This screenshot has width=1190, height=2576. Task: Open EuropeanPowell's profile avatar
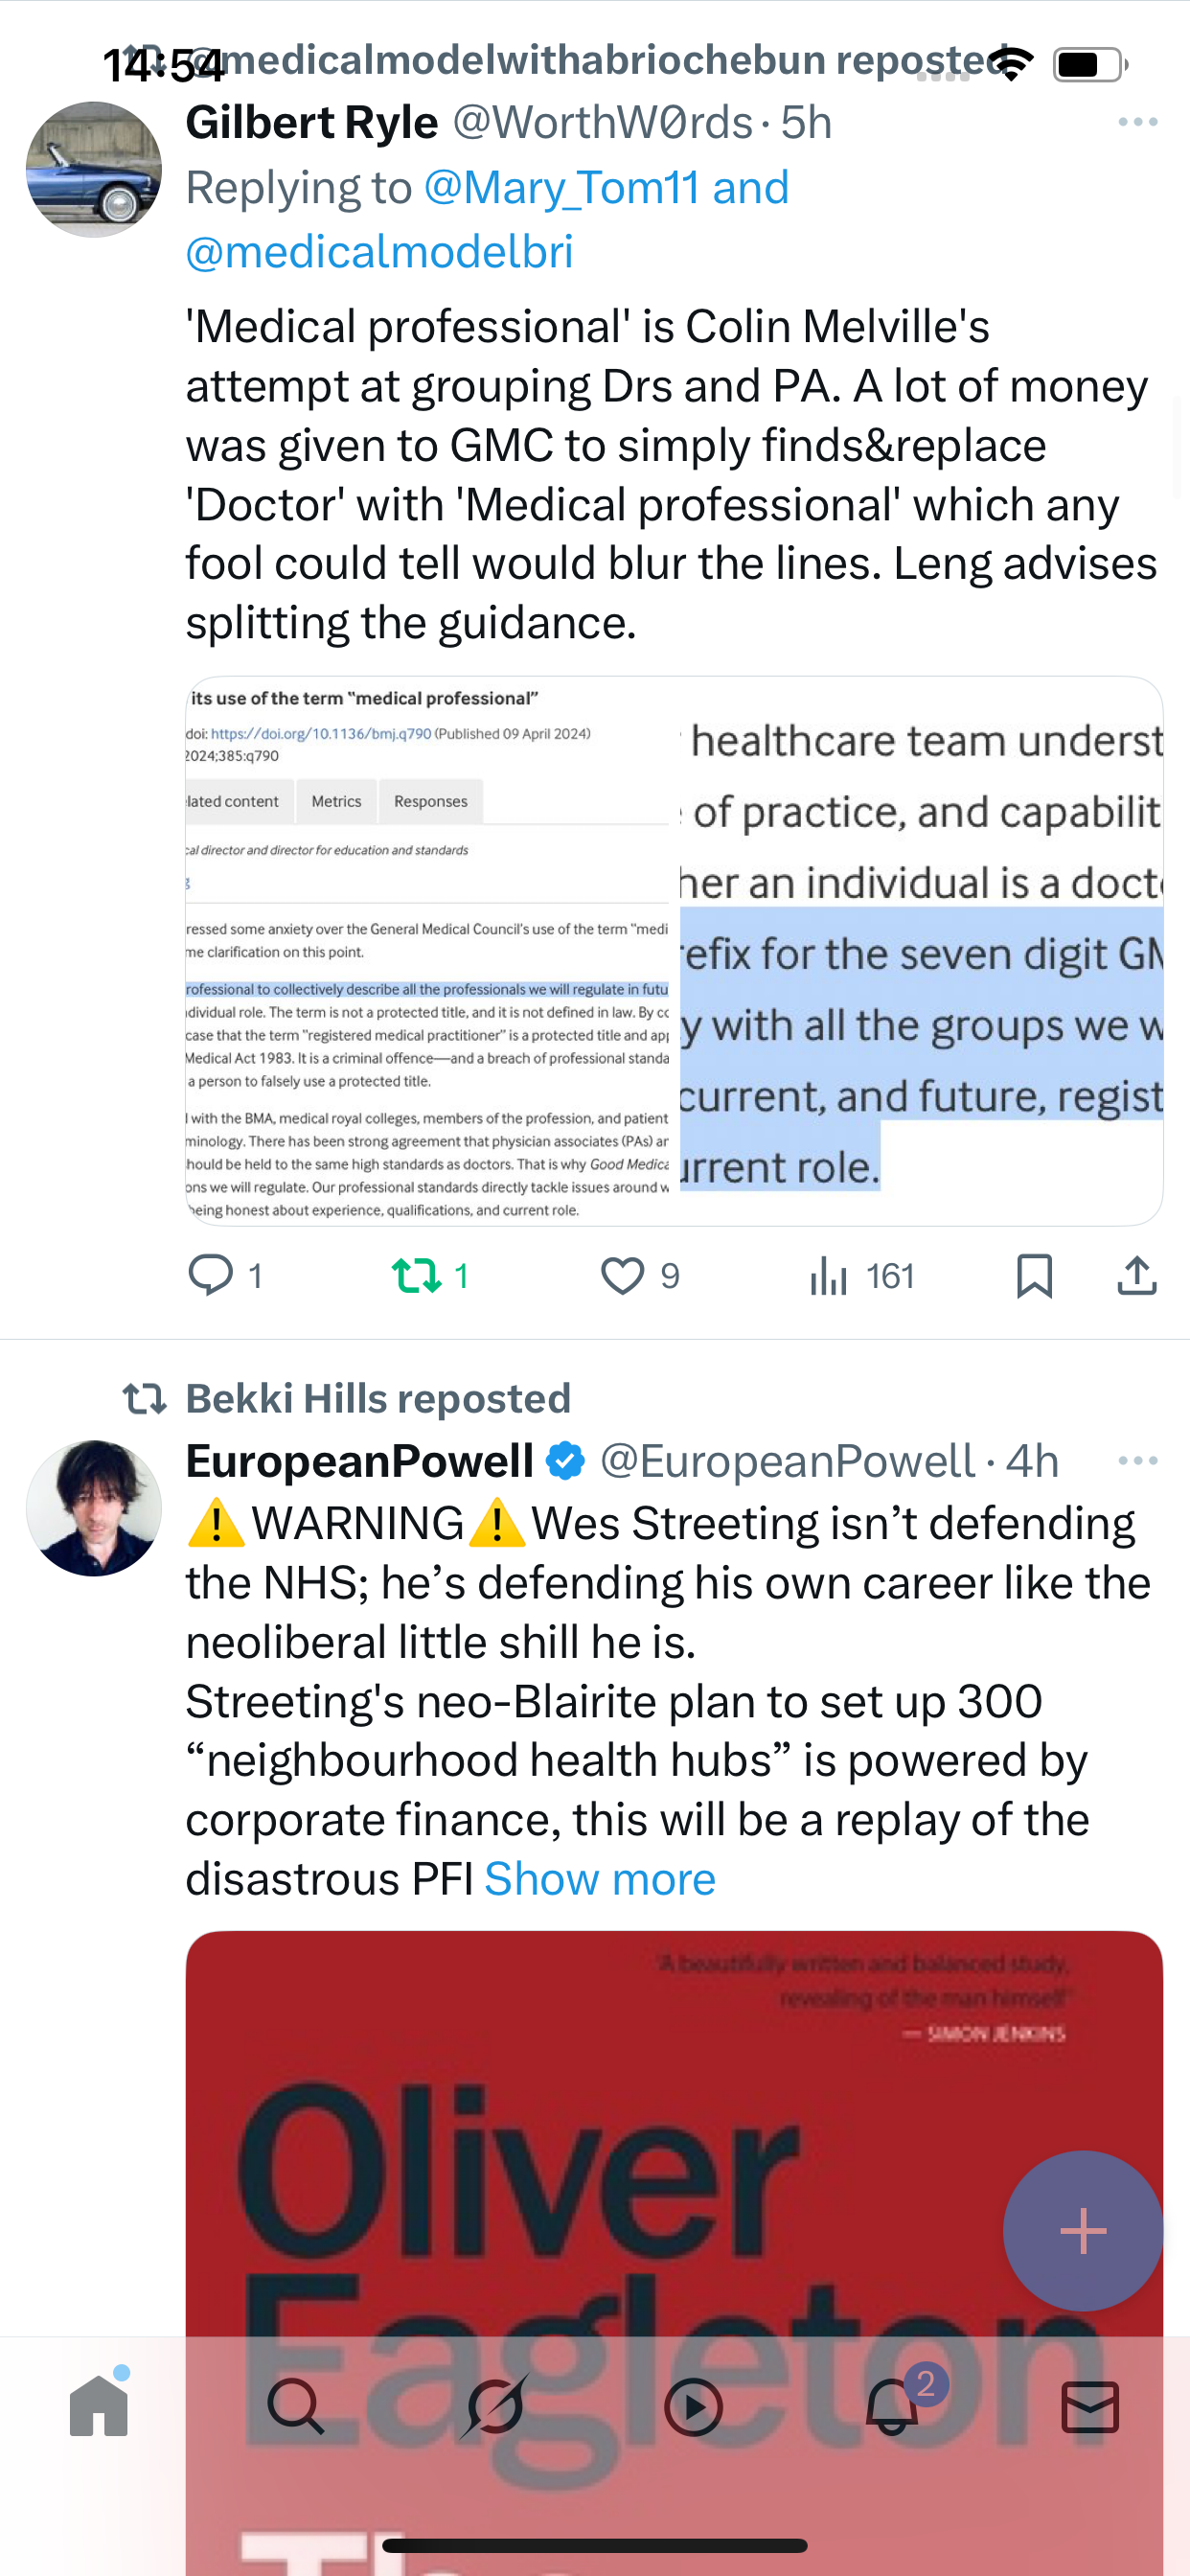pyautogui.click(x=94, y=1508)
